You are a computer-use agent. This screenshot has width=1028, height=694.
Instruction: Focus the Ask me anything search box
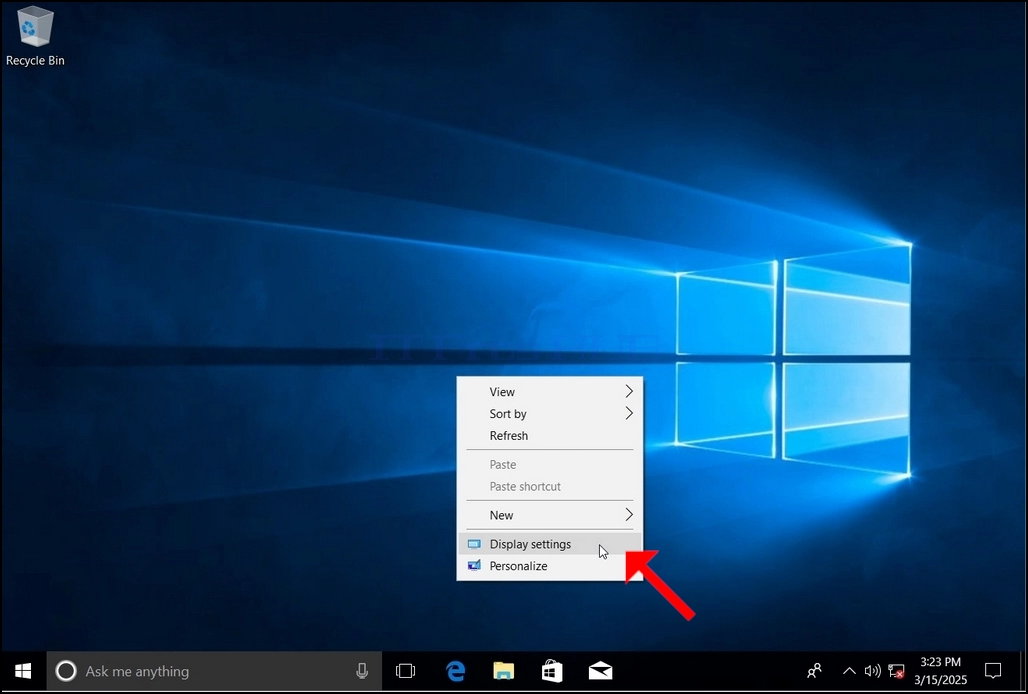[x=214, y=671]
